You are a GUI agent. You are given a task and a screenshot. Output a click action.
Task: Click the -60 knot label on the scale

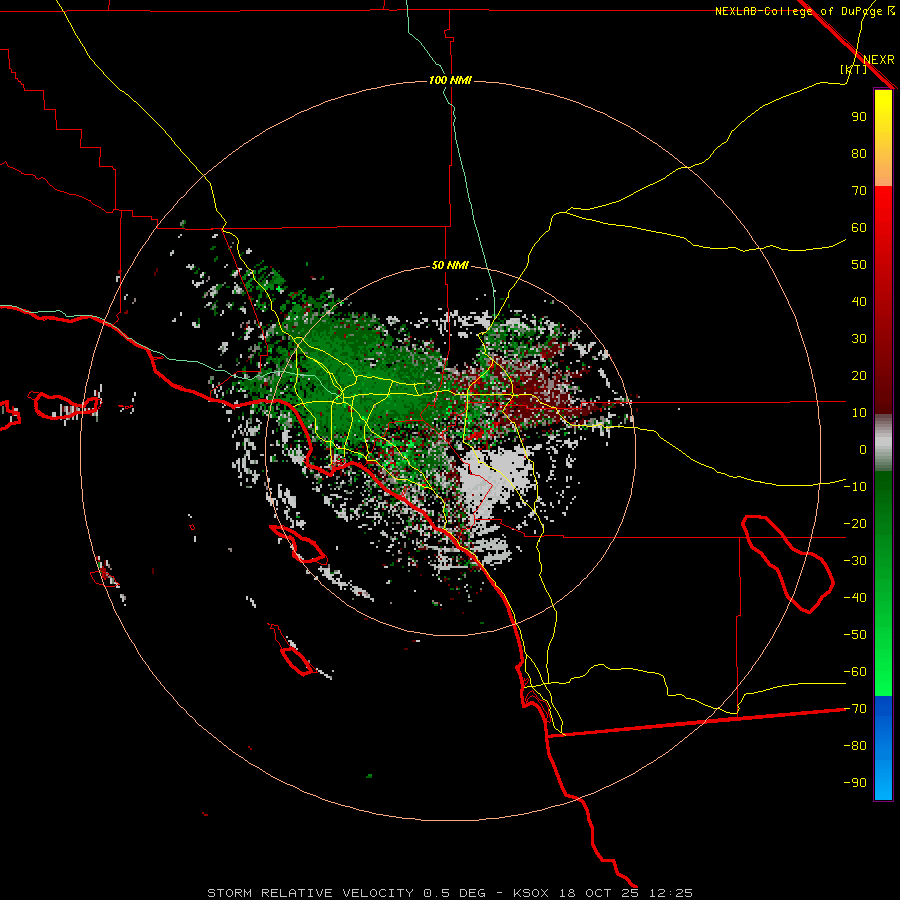click(855, 672)
